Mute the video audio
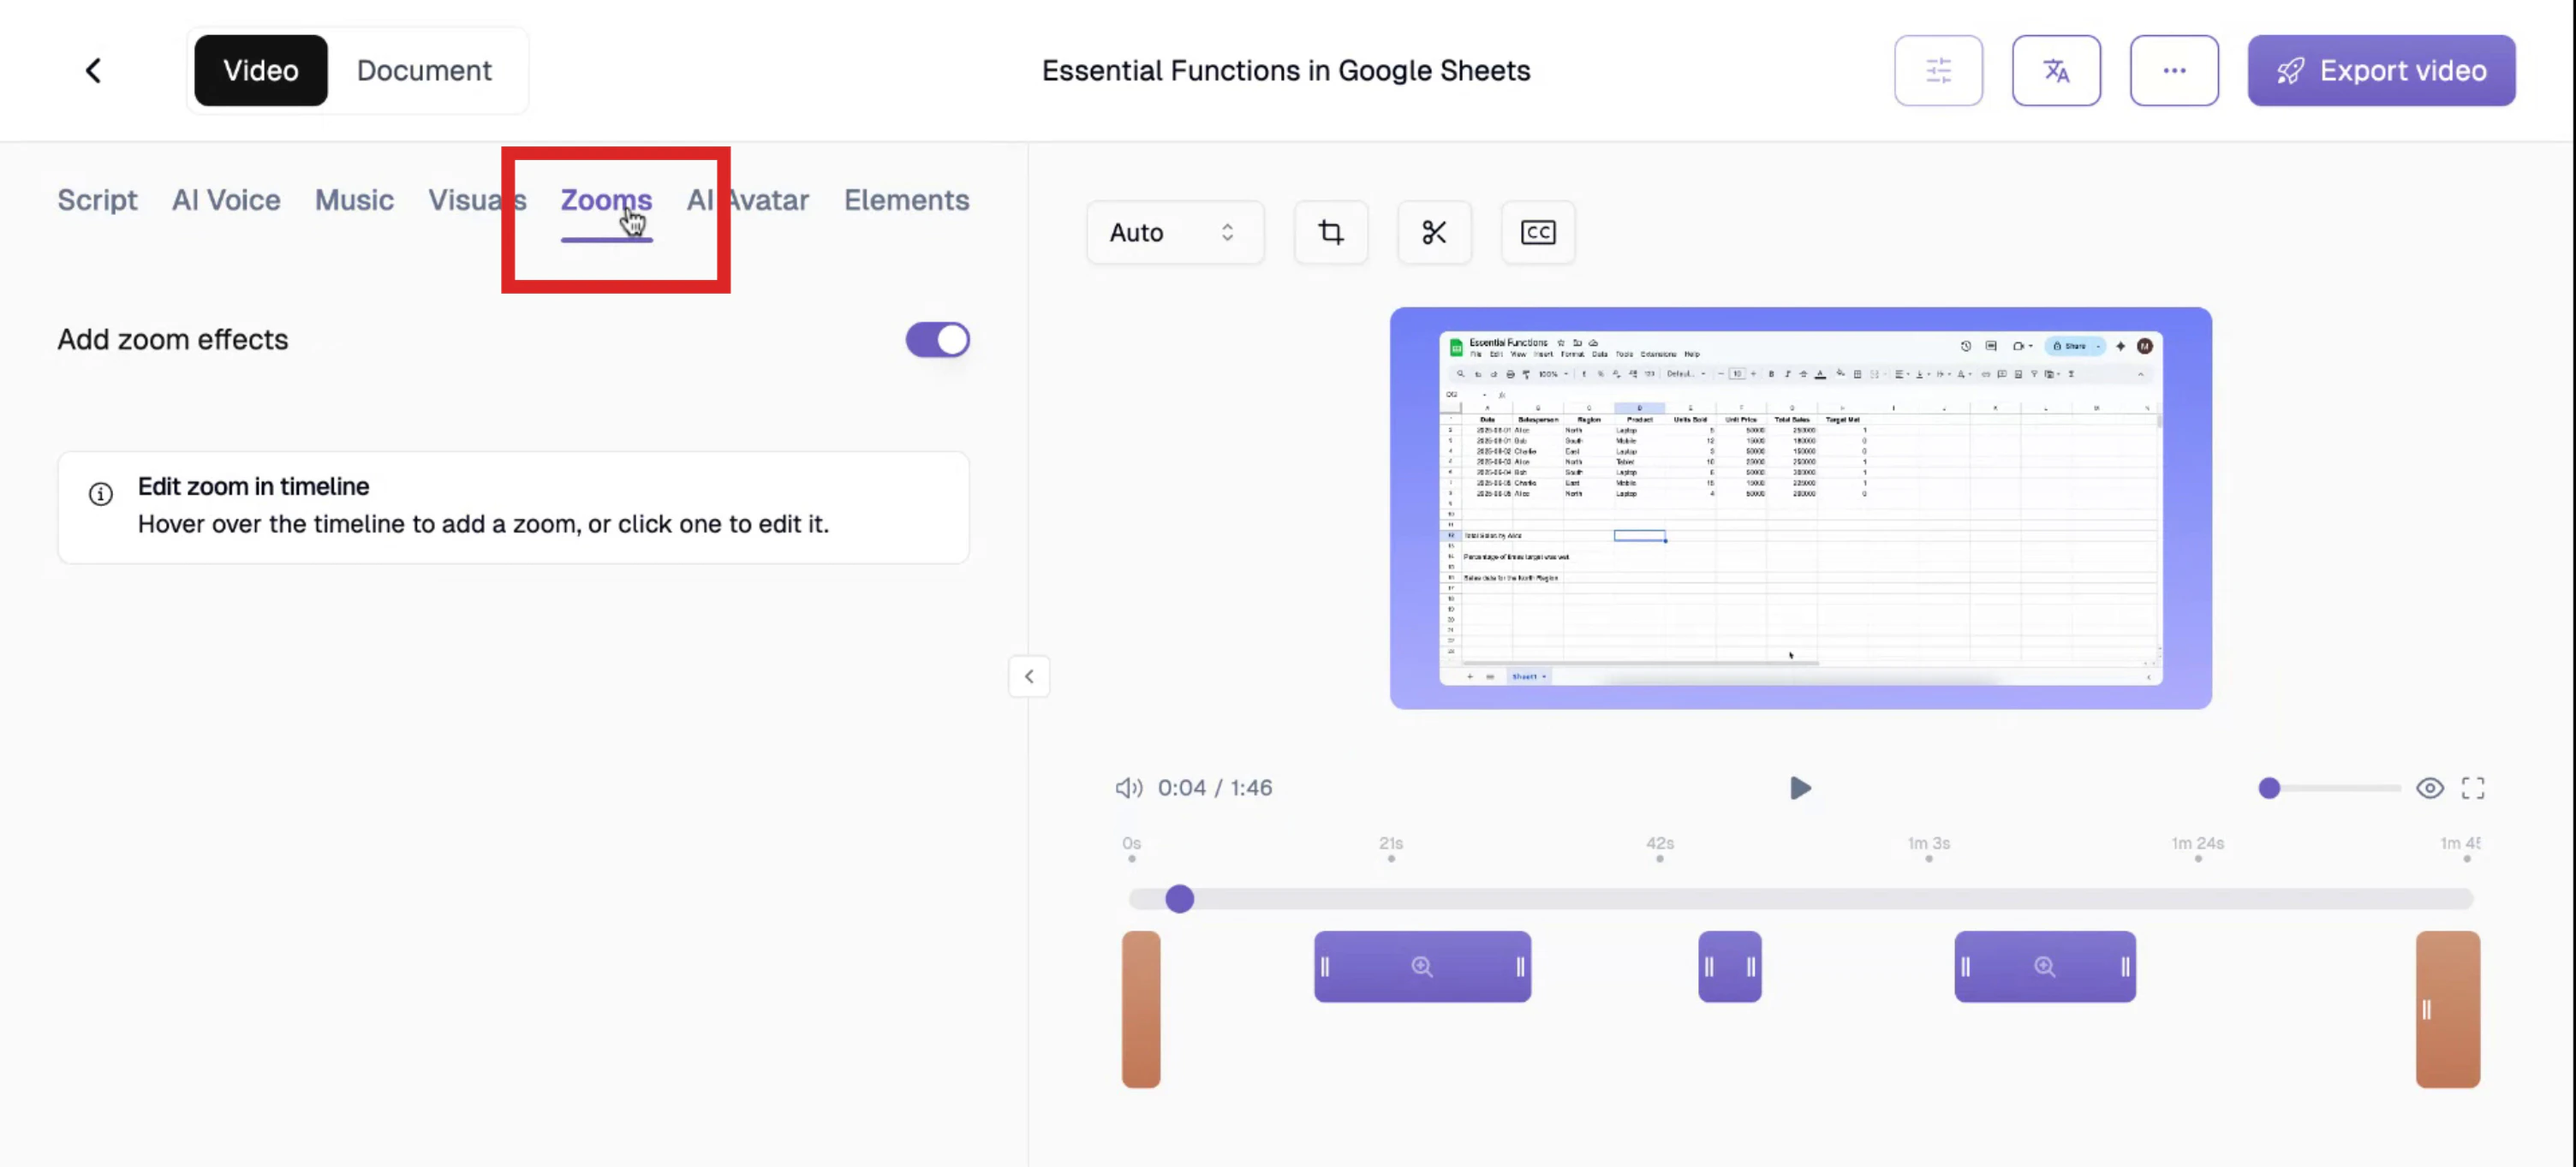 (1128, 787)
